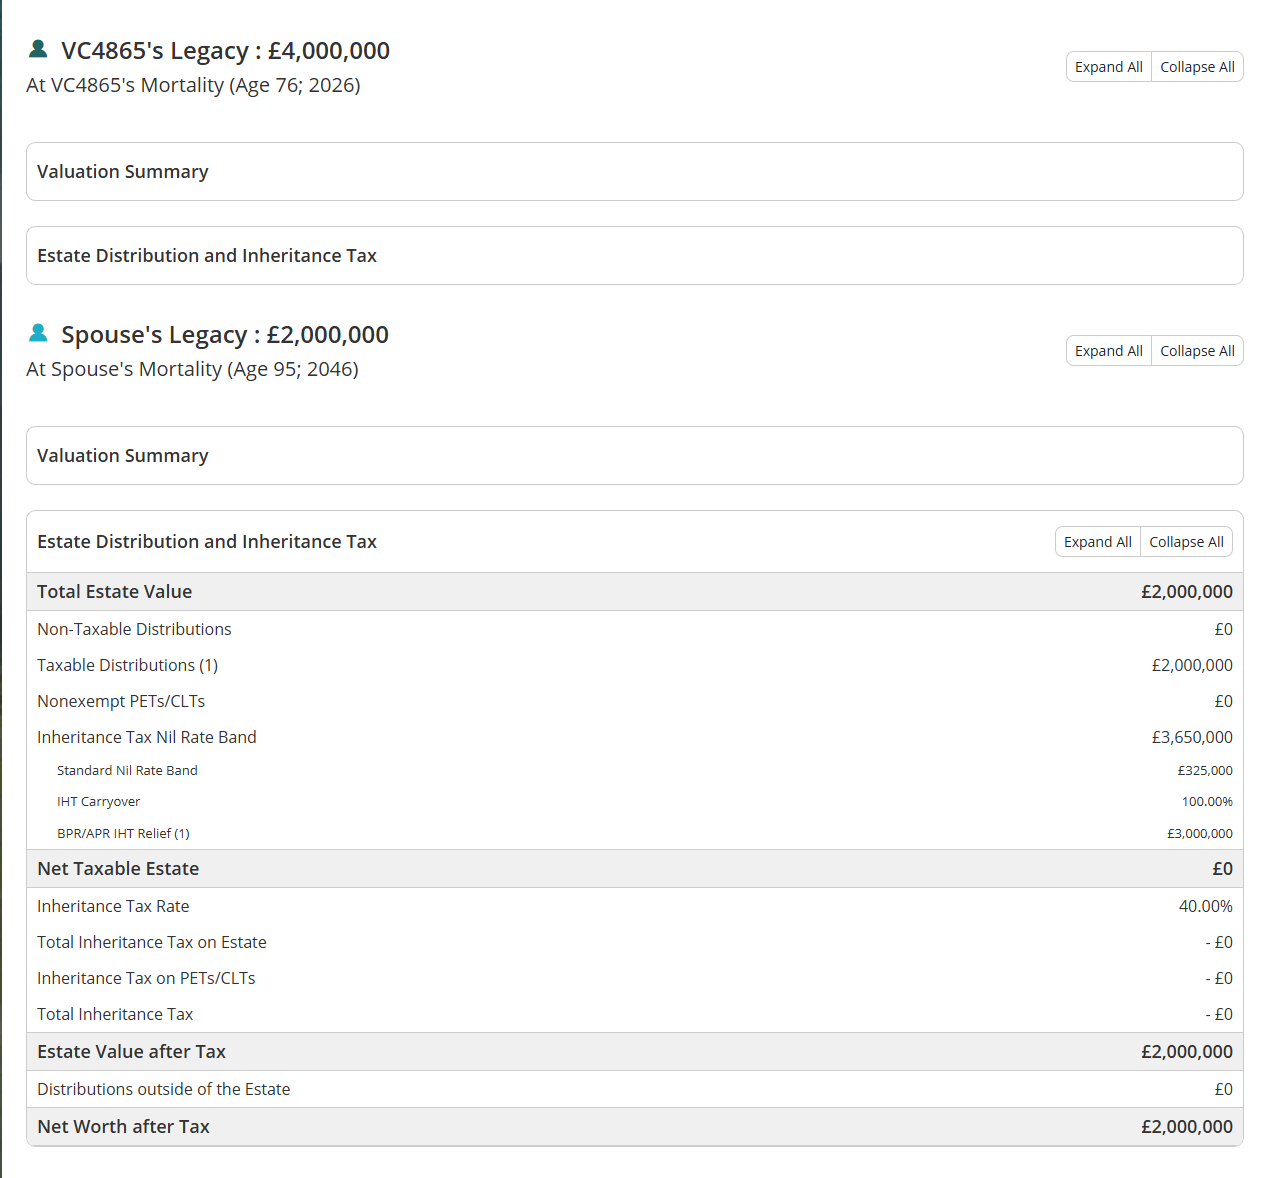Click the Total Estate Value summary row
Viewport: 1263px width, 1178px height.
point(115,592)
